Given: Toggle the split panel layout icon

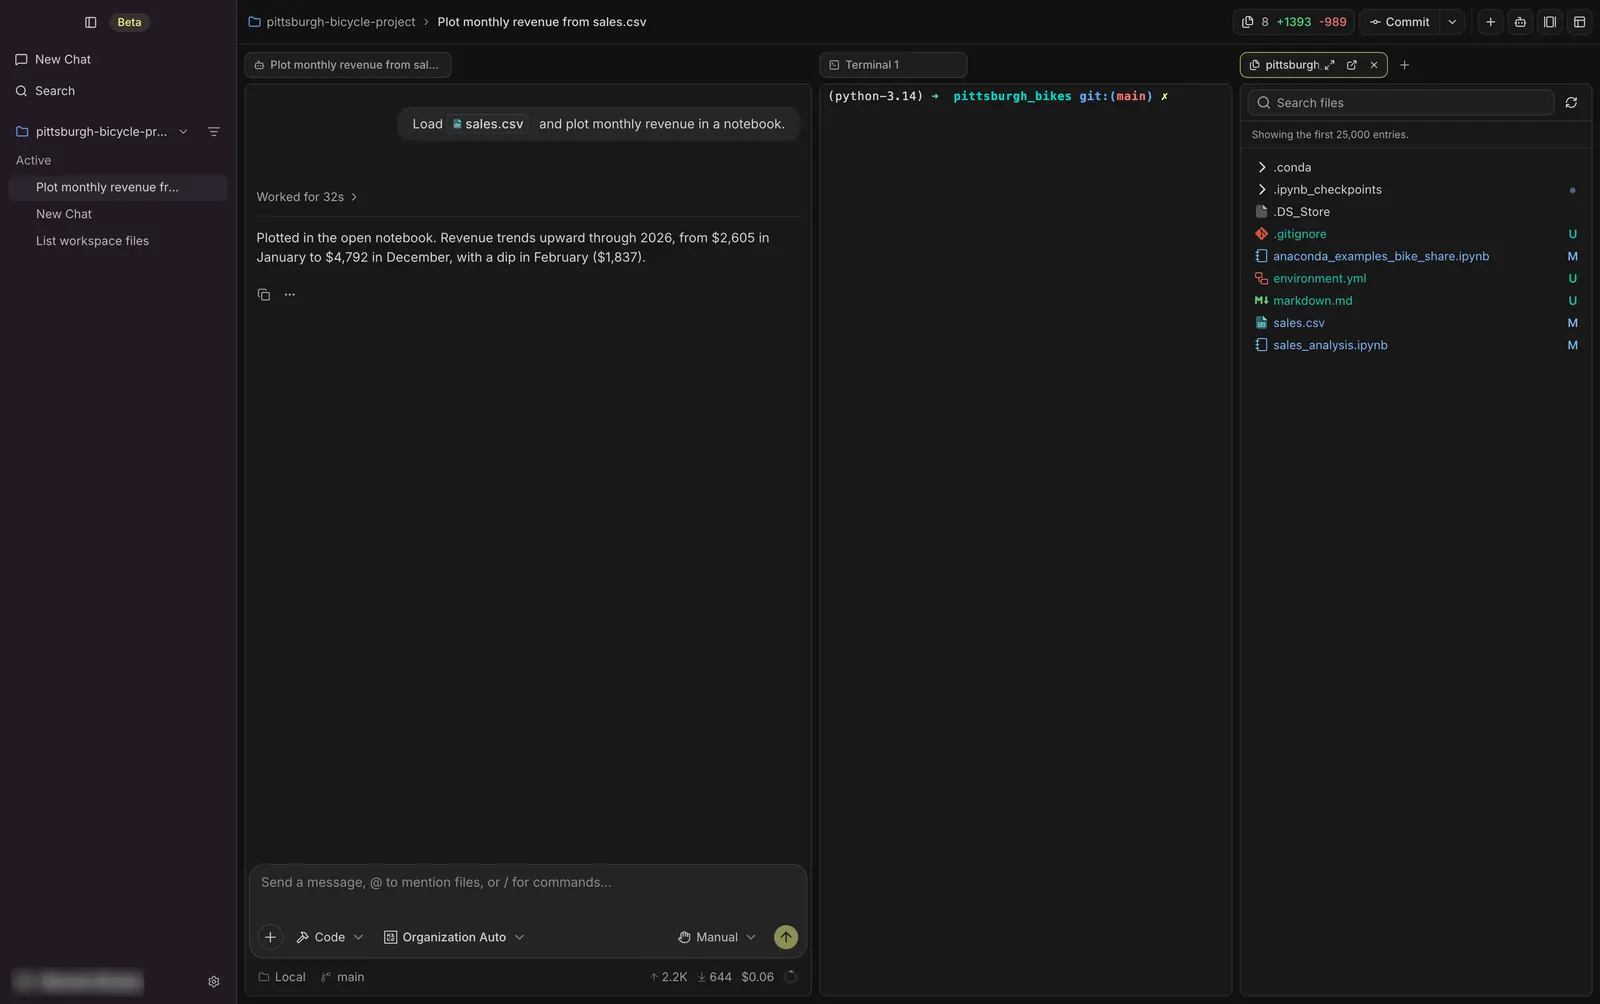Looking at the screenshot, I should 1550,22.
